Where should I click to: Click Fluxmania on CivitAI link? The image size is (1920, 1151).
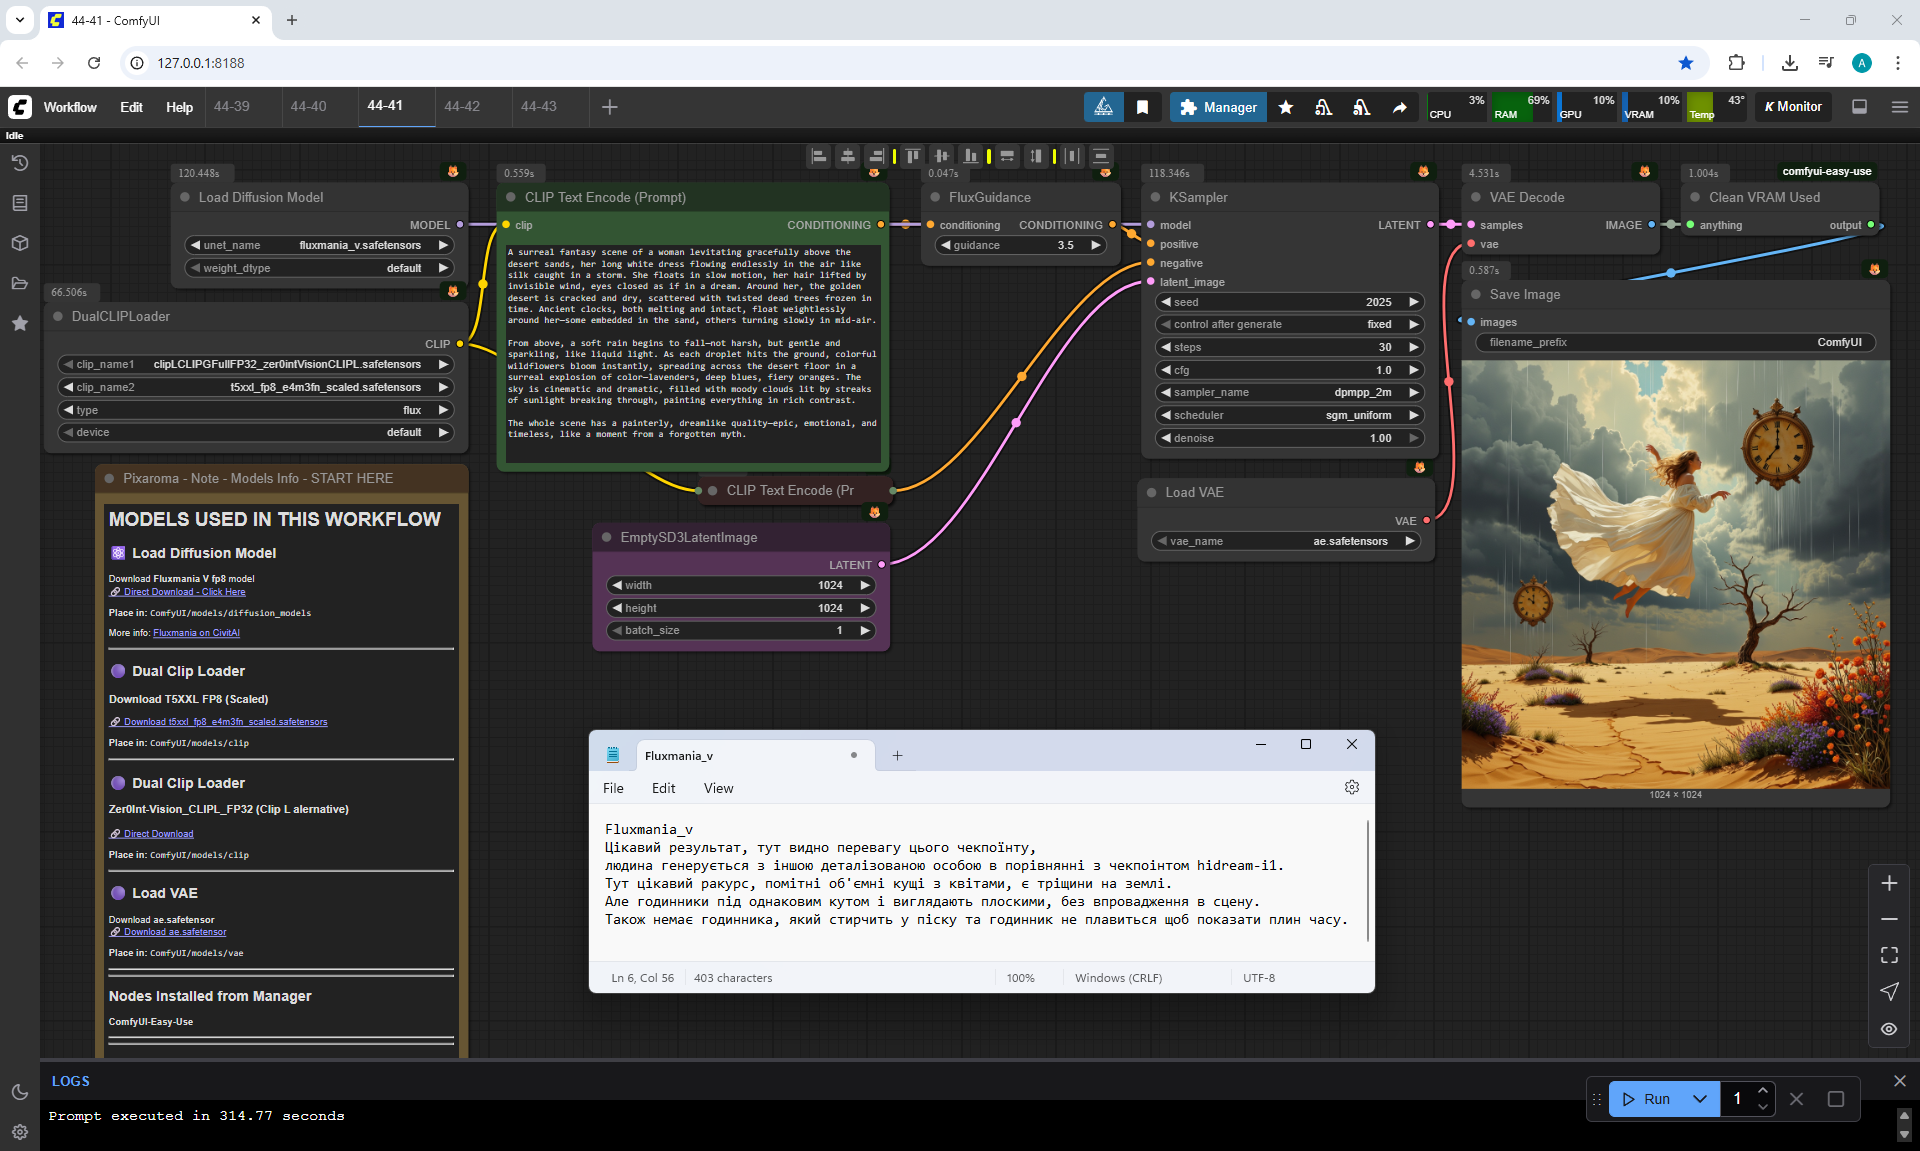click(x=196, y=633)
